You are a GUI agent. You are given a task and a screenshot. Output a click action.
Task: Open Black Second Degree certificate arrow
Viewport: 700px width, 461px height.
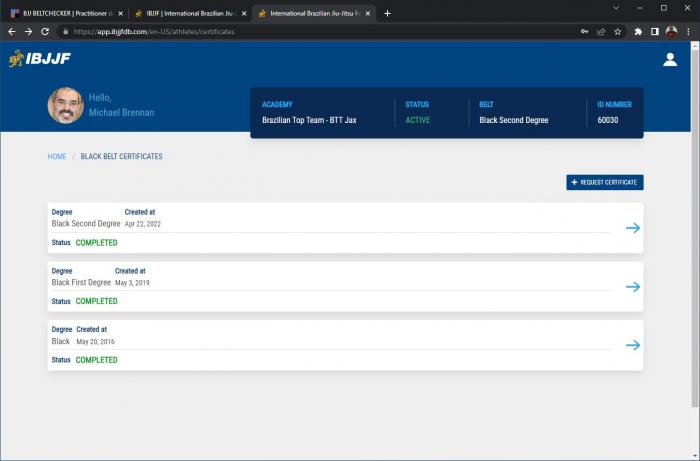click(632, 228)
